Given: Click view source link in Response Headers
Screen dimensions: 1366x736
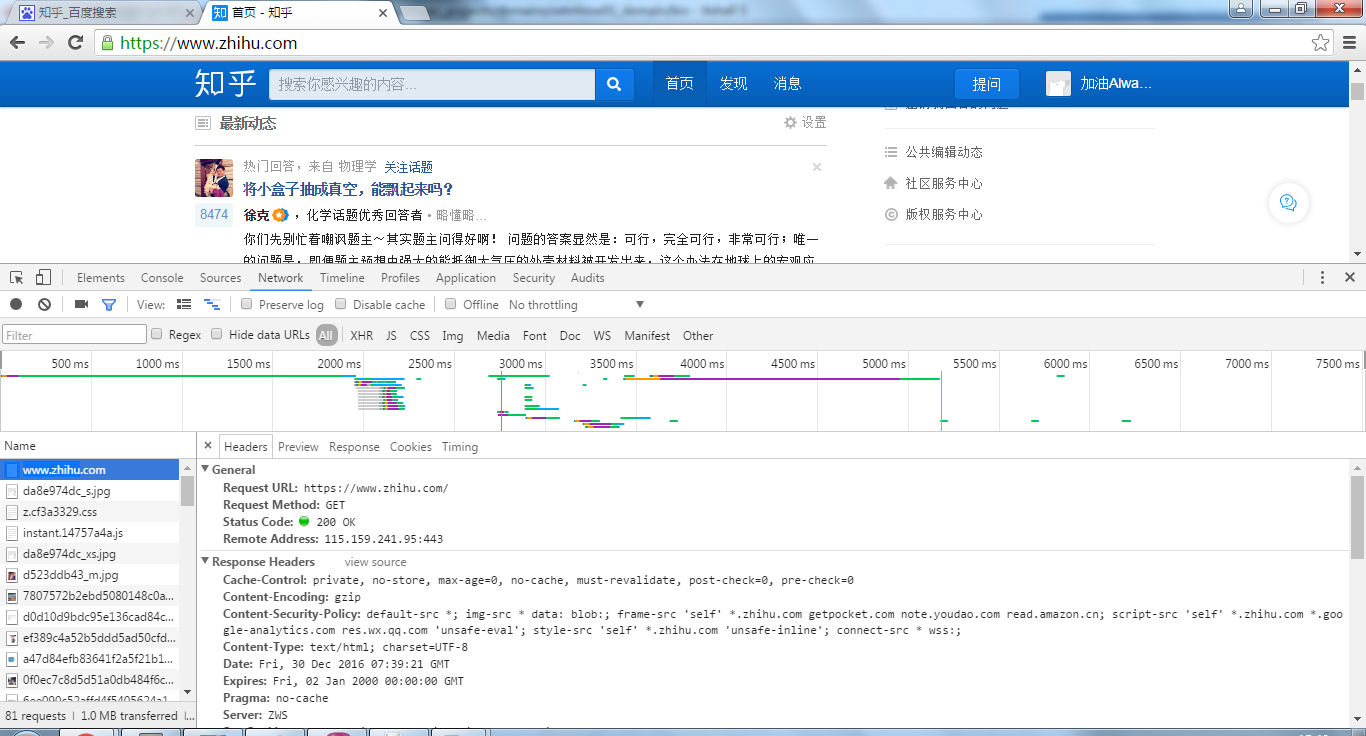Looking at the screenshot, I should pos(376,562).
